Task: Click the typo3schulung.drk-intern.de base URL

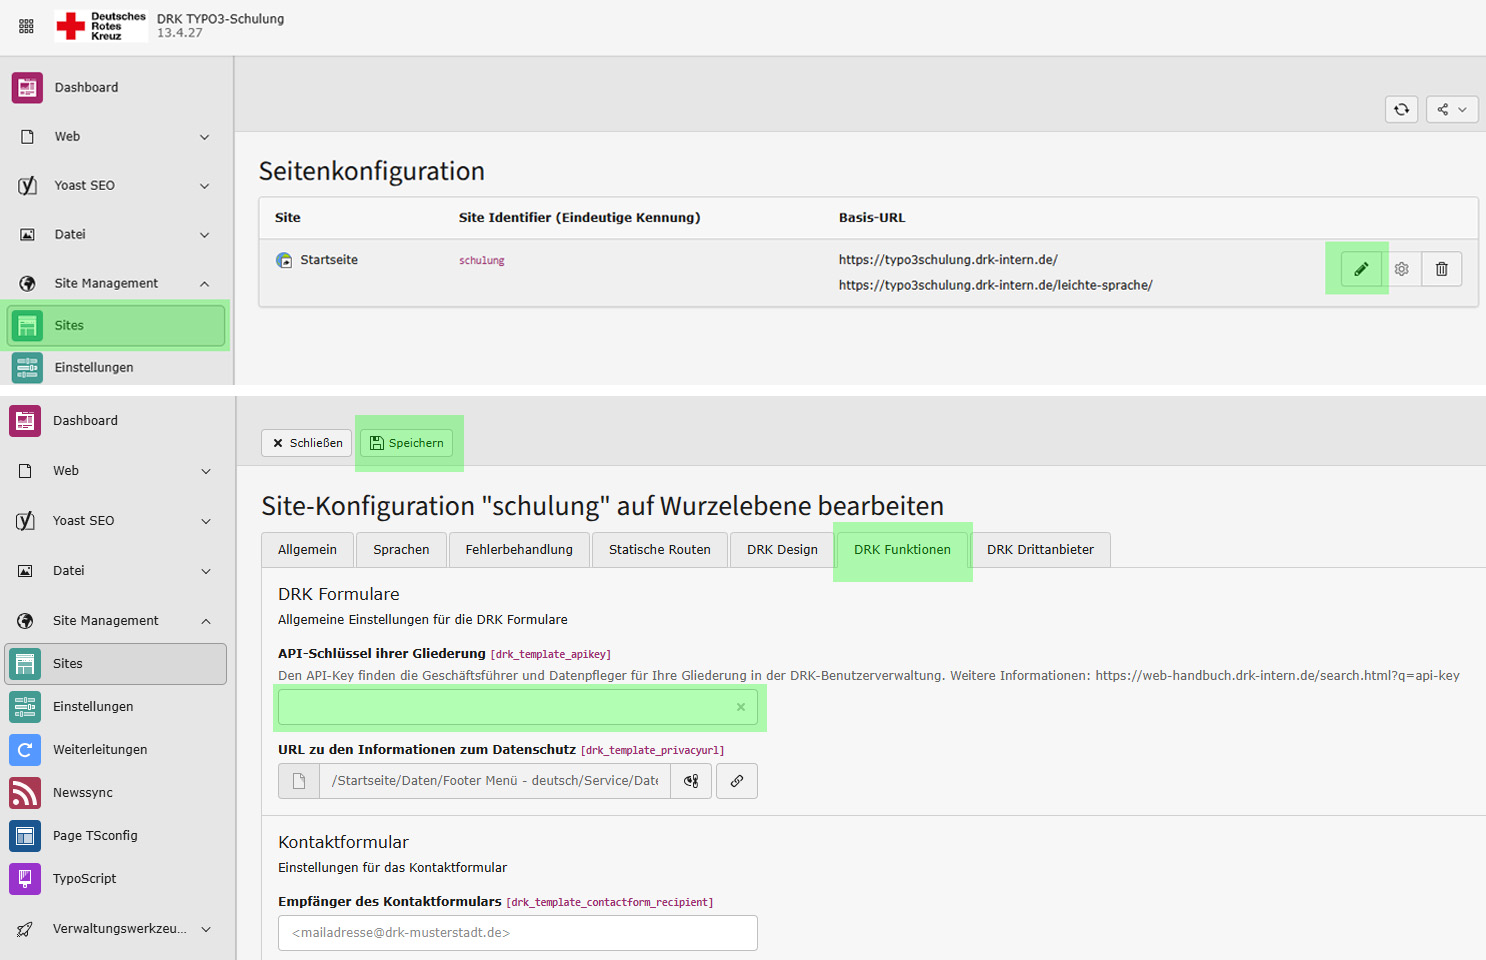Action: (948, 260)
